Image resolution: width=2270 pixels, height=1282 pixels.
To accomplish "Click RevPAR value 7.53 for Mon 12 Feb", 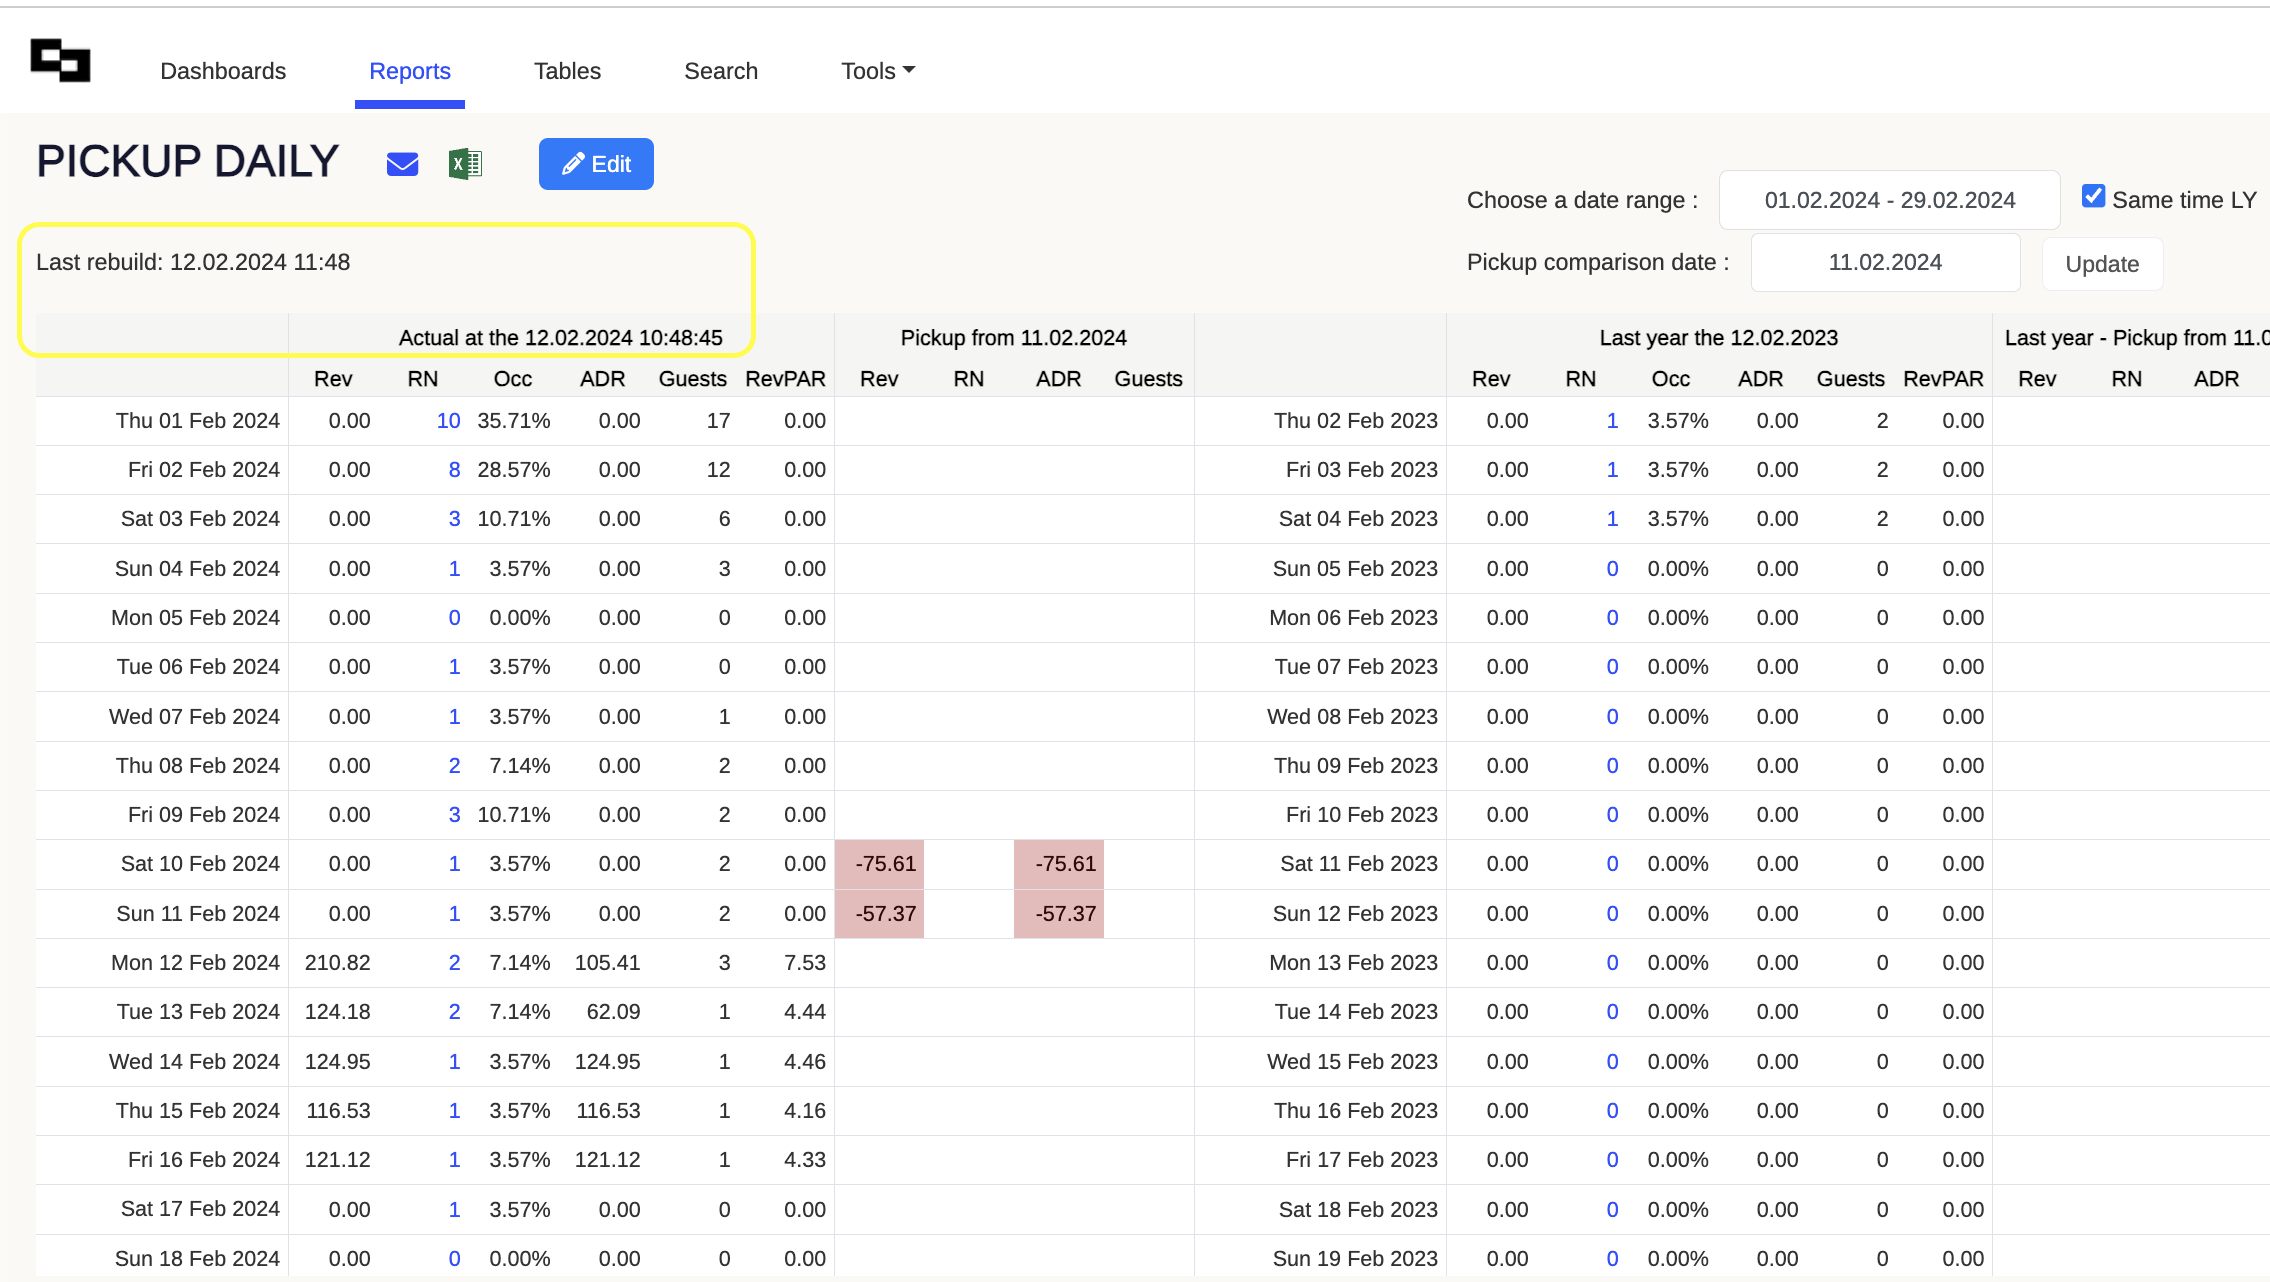I will 805,963.
